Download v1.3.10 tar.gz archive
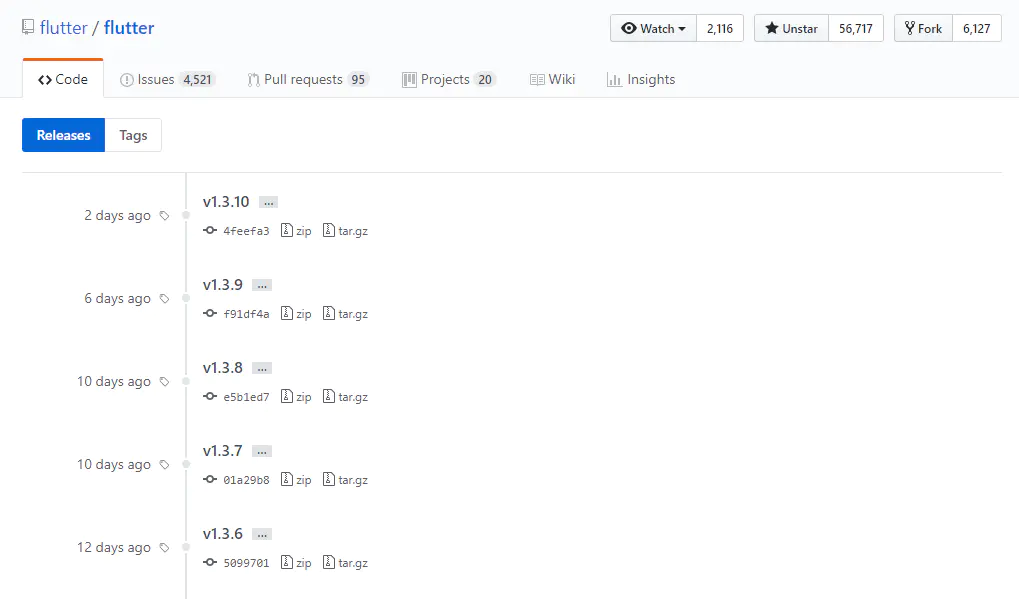1019x599 pixels. coord(345,231)
